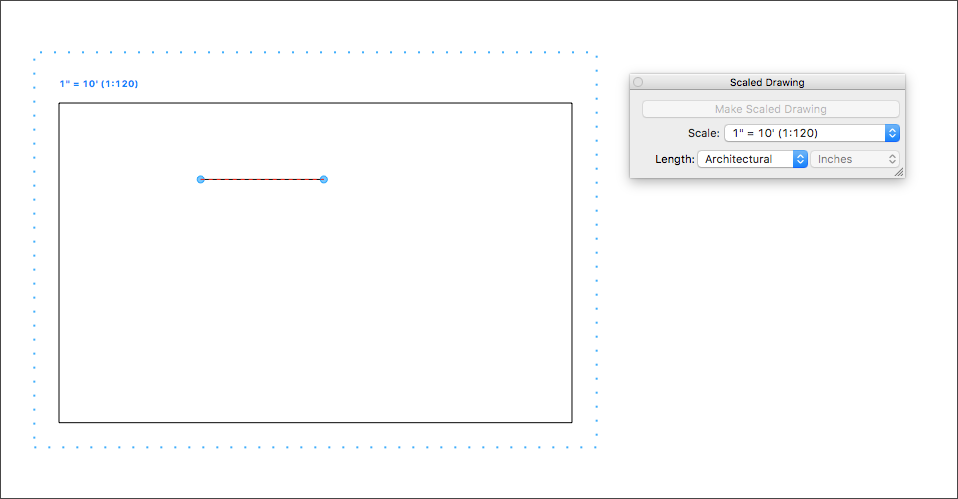Click the Make Scaled Drawing button

tap(770, 109)
